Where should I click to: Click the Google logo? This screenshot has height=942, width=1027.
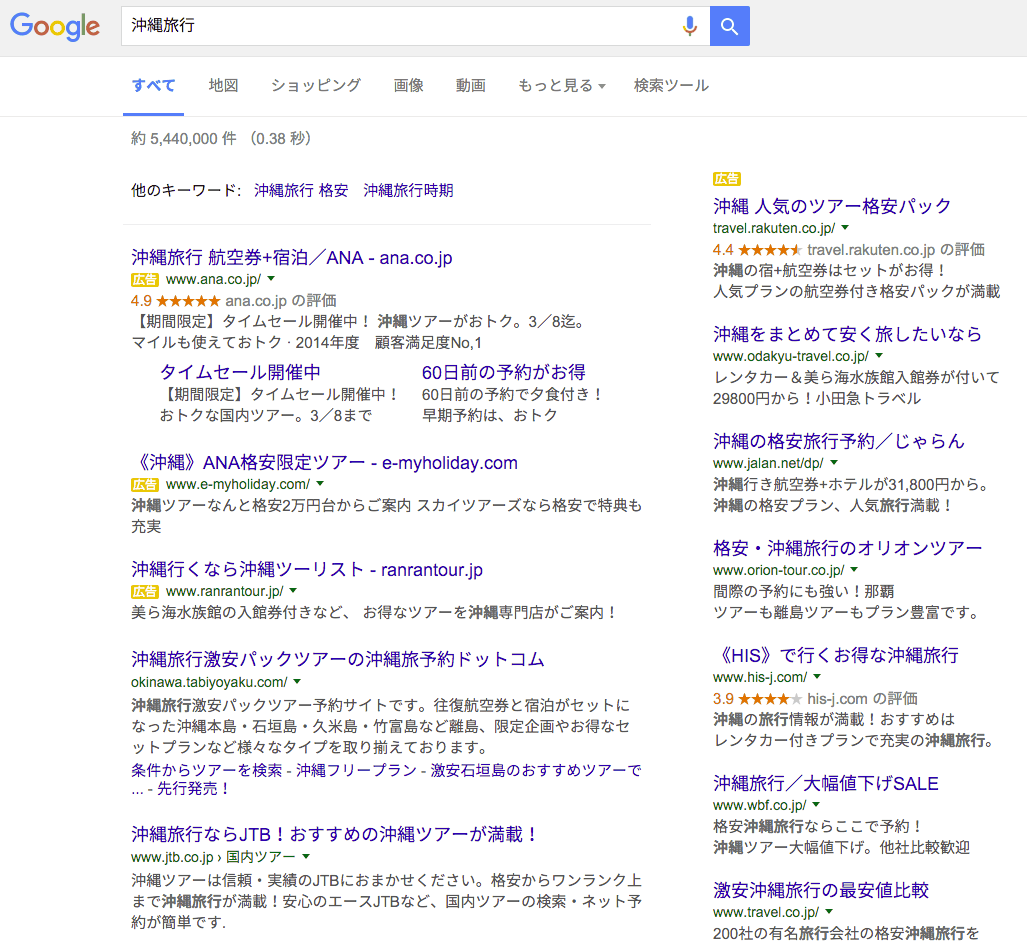55,27
